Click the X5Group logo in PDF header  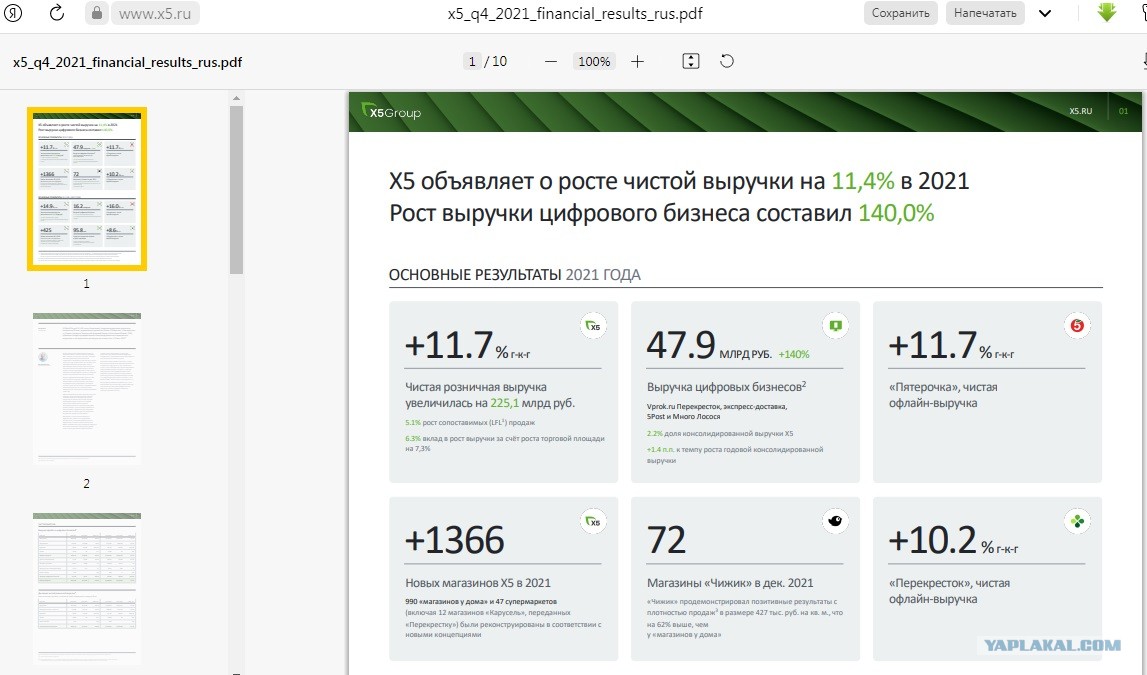(391, 112)
